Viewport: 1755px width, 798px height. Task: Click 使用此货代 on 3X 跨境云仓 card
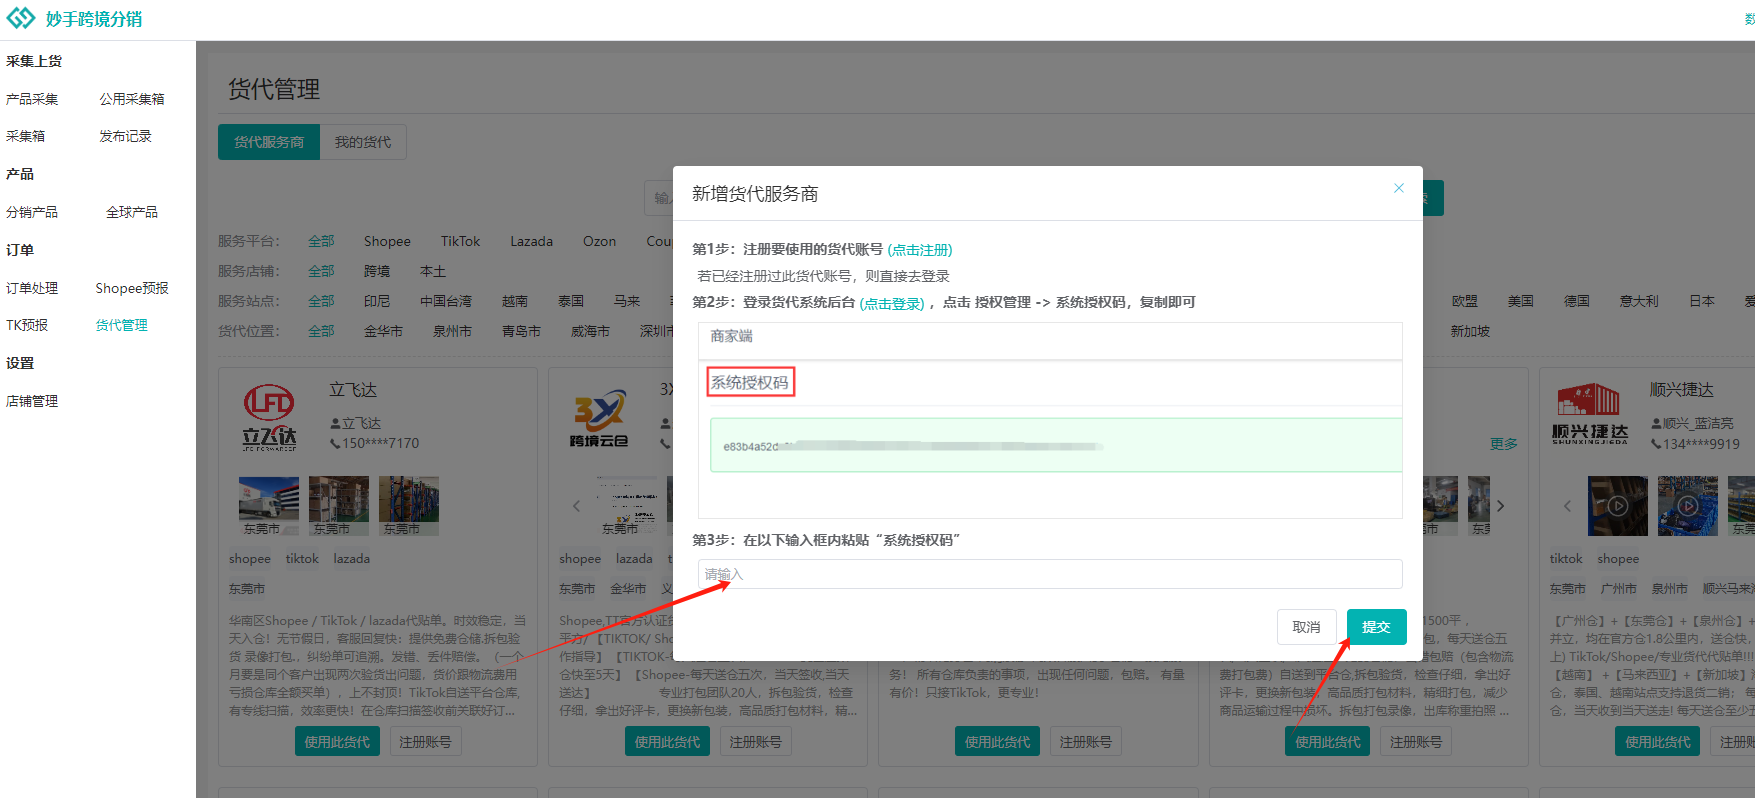(667, 742)
